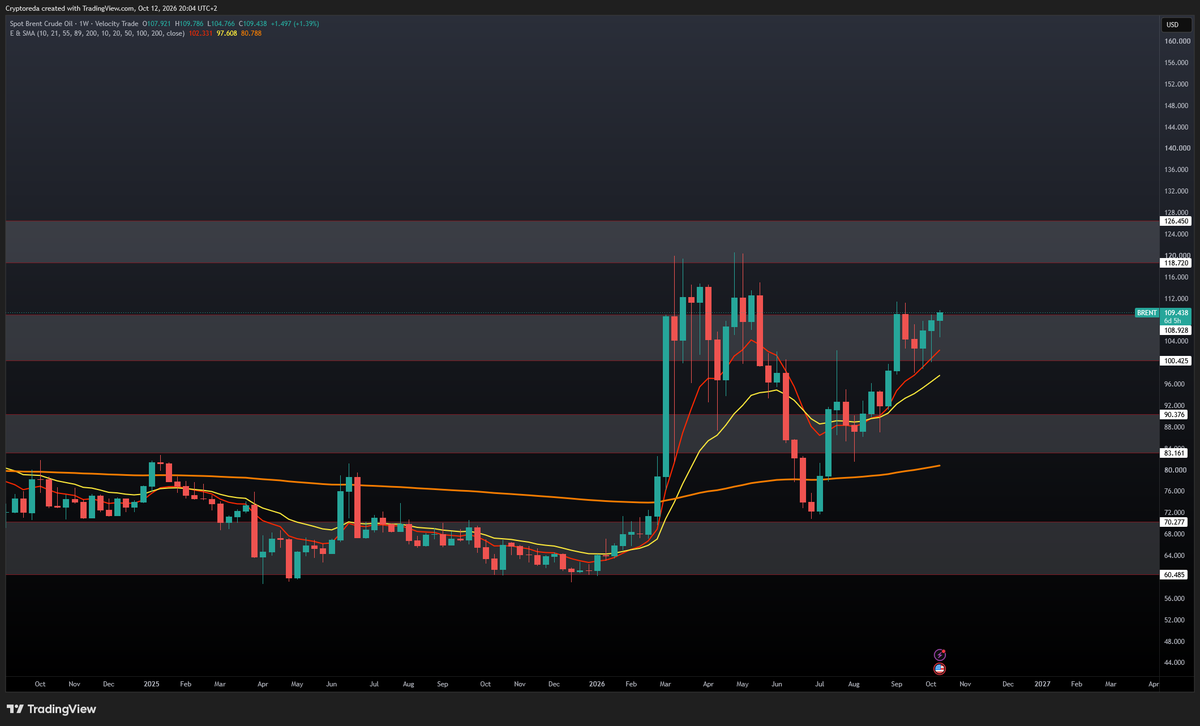The width and height of the screenshot is (1200, 726).
Task: Select the 118.720 price level label
Action: [1175, 262]
